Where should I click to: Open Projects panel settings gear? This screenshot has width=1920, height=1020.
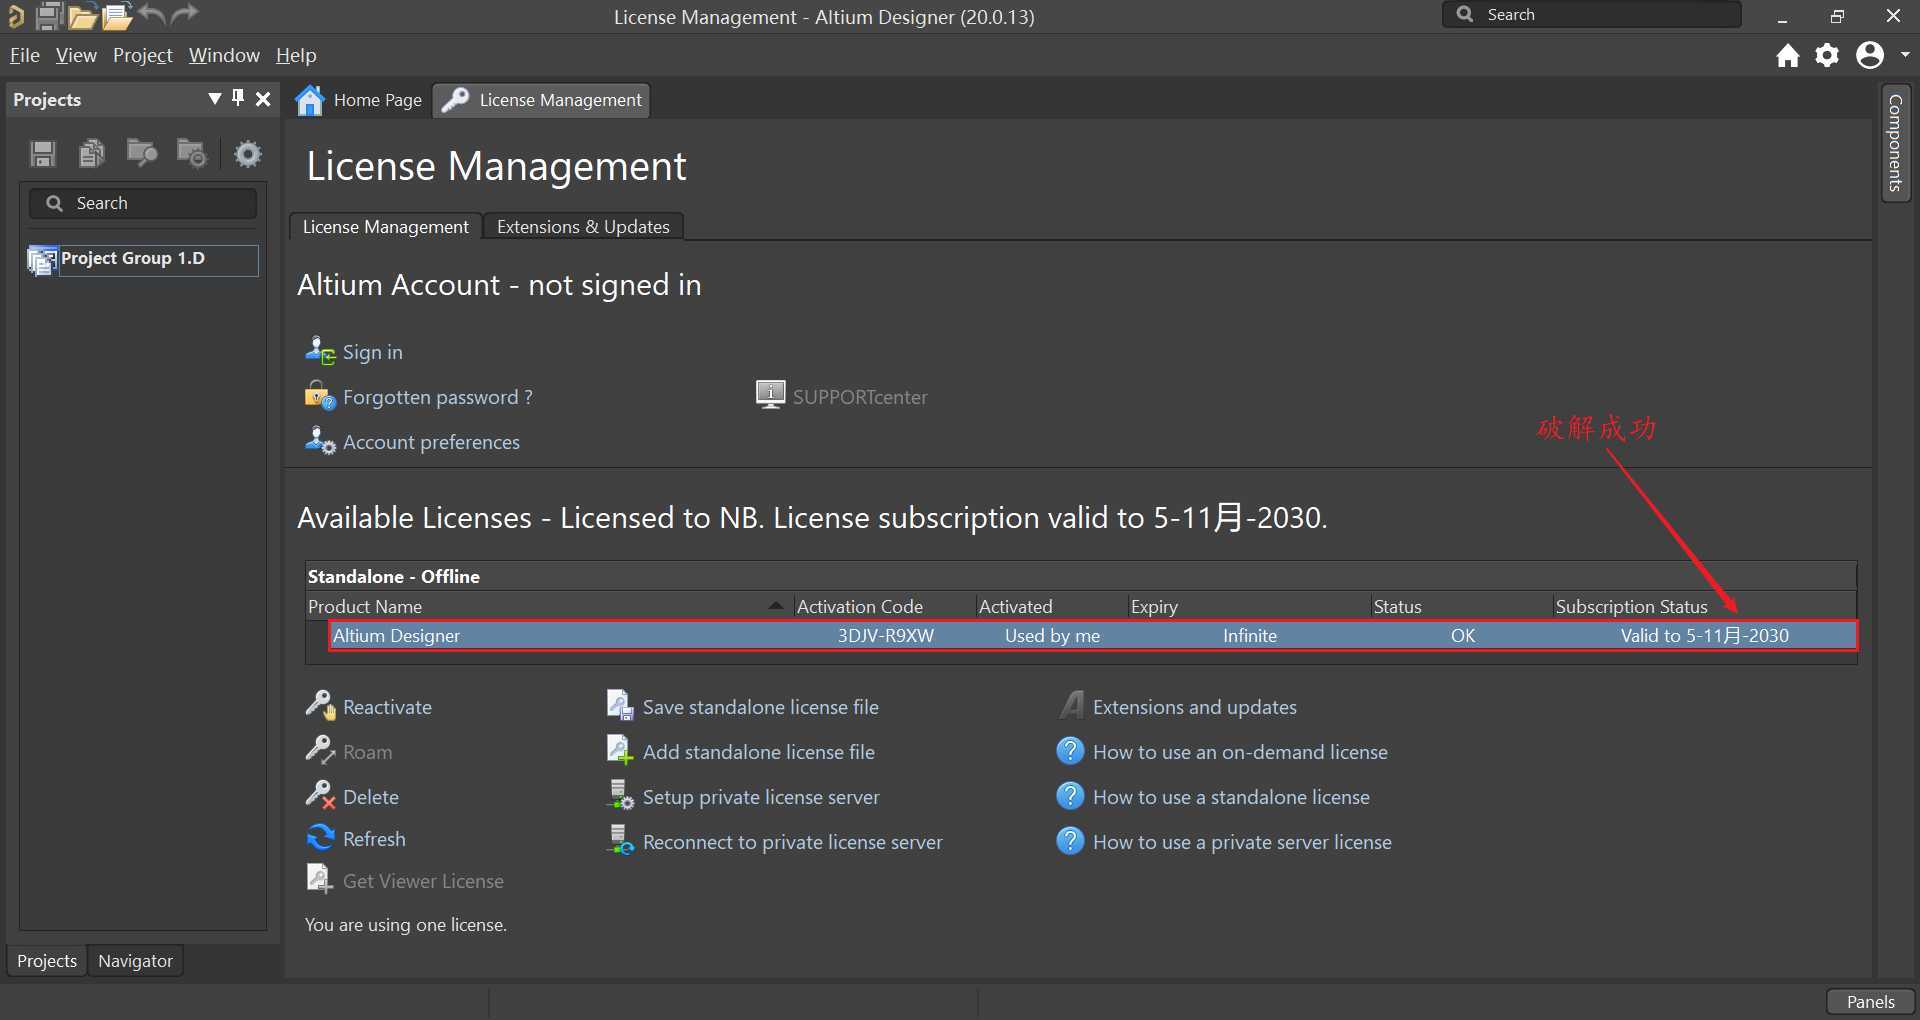coord(247,153)
